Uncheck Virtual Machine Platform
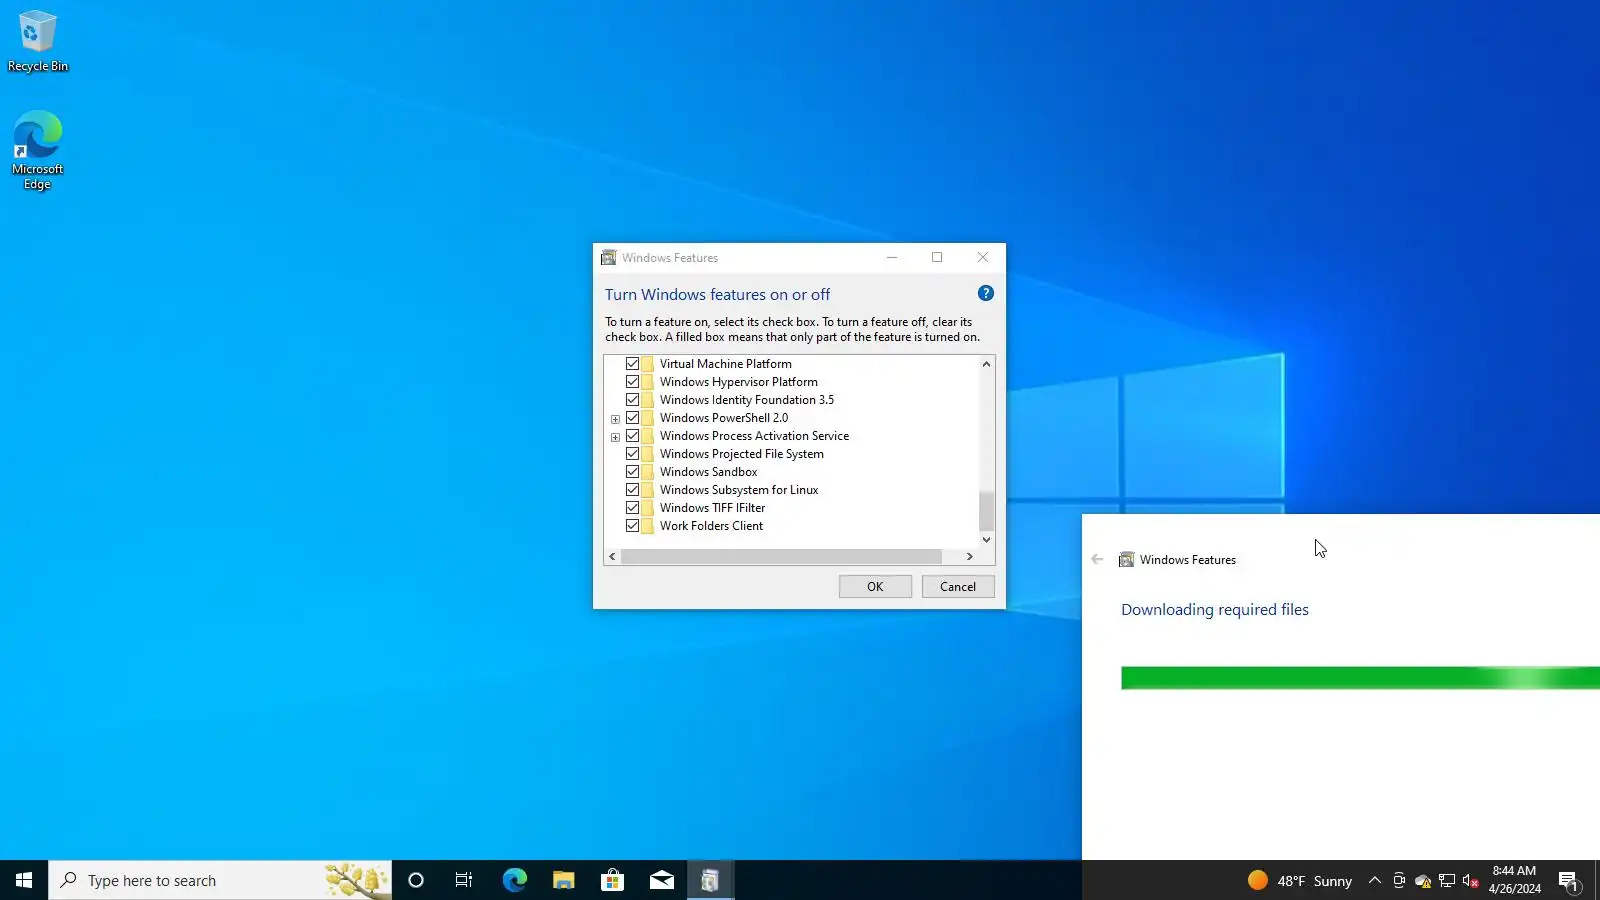Viewport: 1600px width, 900px height. (632, 364)
